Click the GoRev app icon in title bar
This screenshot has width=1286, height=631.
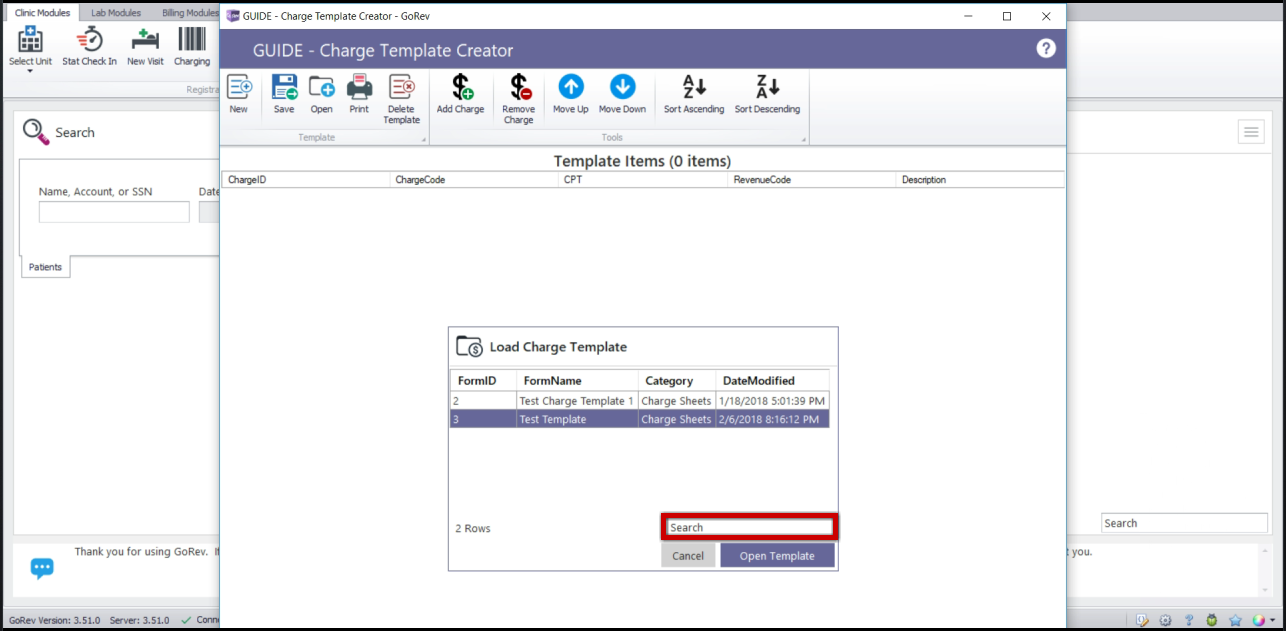233,16
